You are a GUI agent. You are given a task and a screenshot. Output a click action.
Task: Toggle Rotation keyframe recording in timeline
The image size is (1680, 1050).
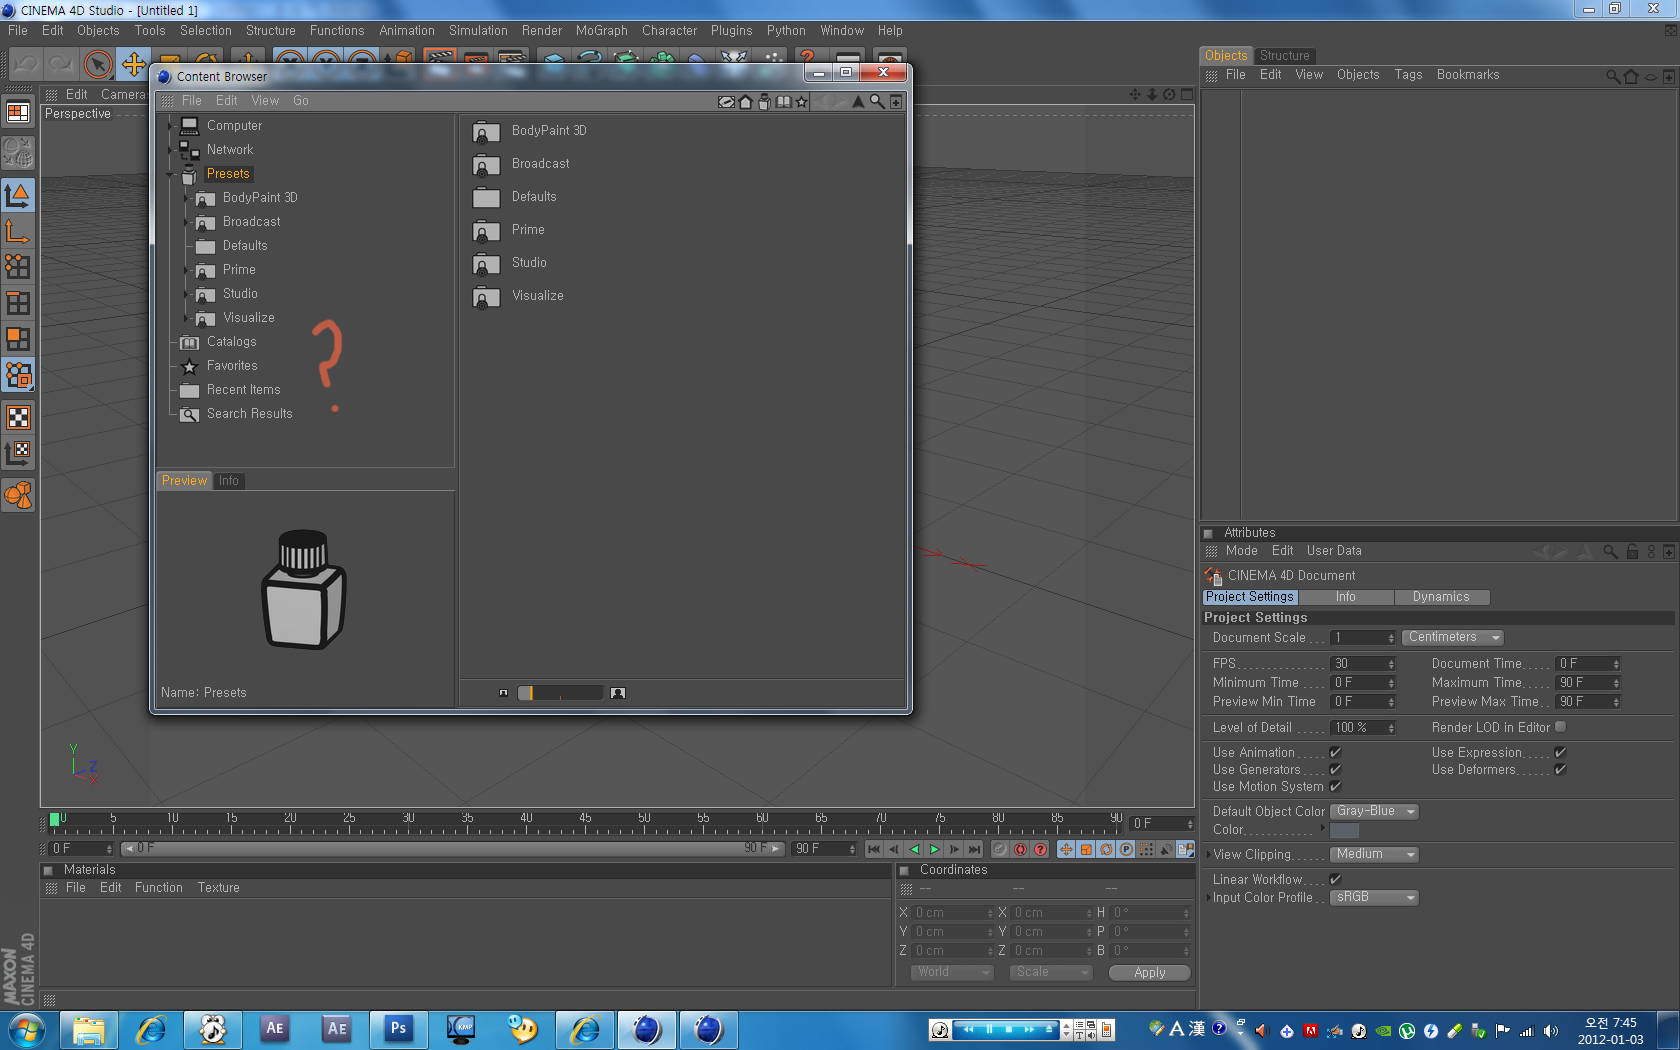[x=1106, y=849]
